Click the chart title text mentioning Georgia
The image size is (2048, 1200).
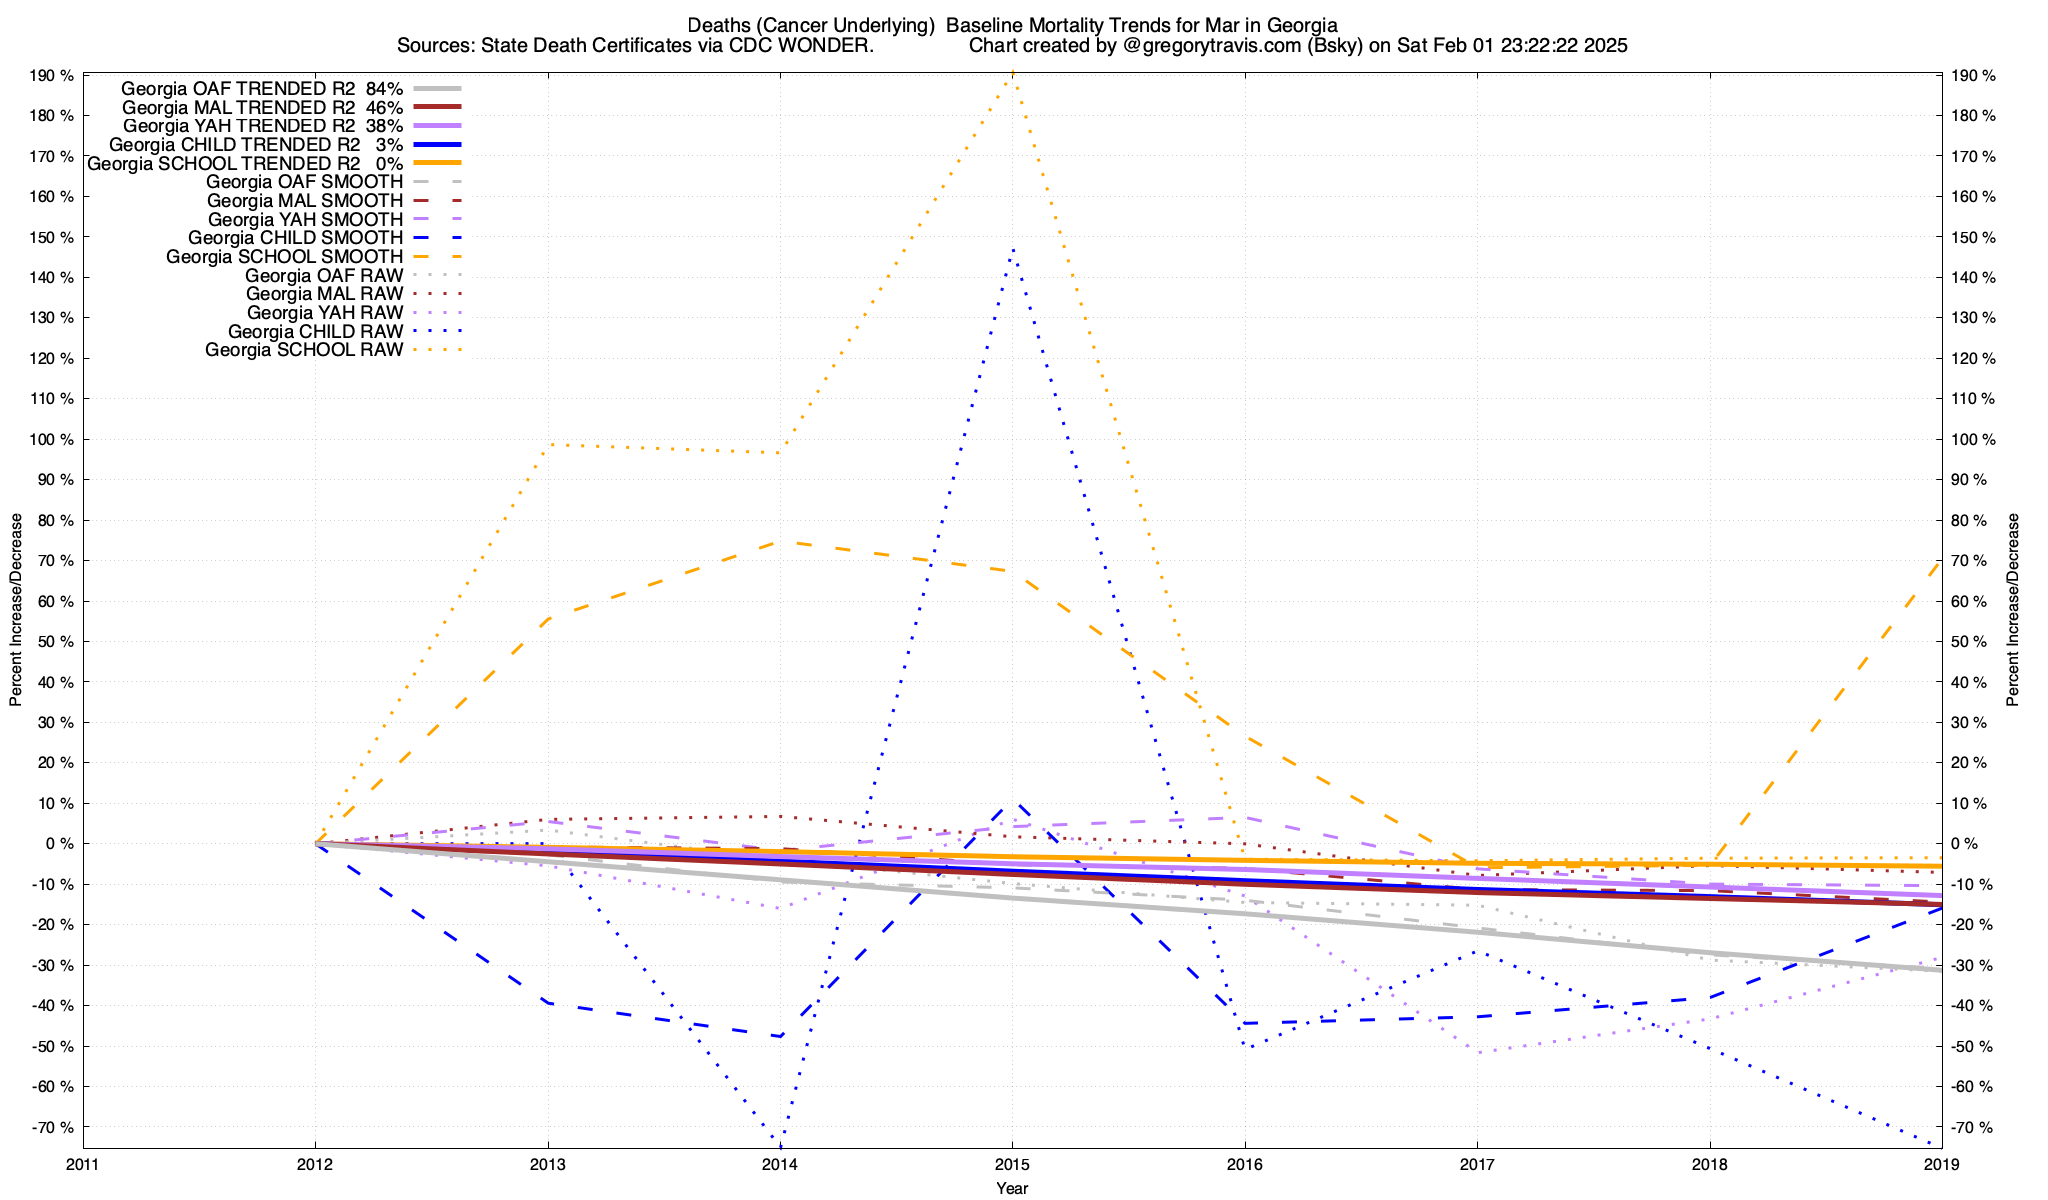click(x=1013, y=25)
